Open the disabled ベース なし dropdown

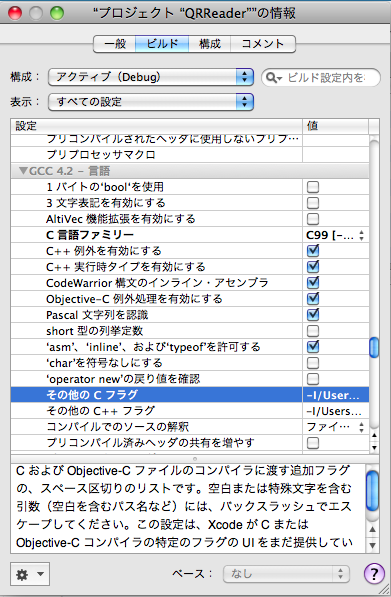point(286,574)
